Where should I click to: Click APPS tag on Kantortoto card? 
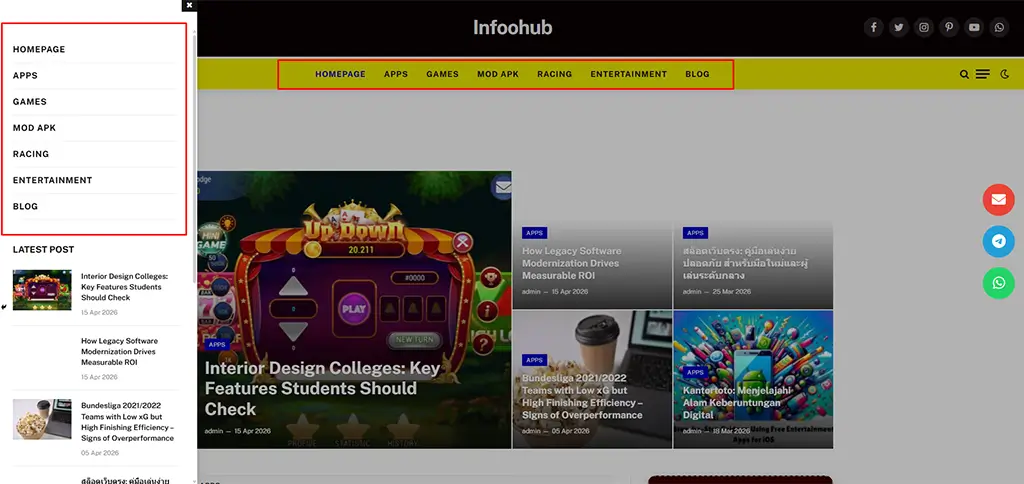tap(696, 372)
